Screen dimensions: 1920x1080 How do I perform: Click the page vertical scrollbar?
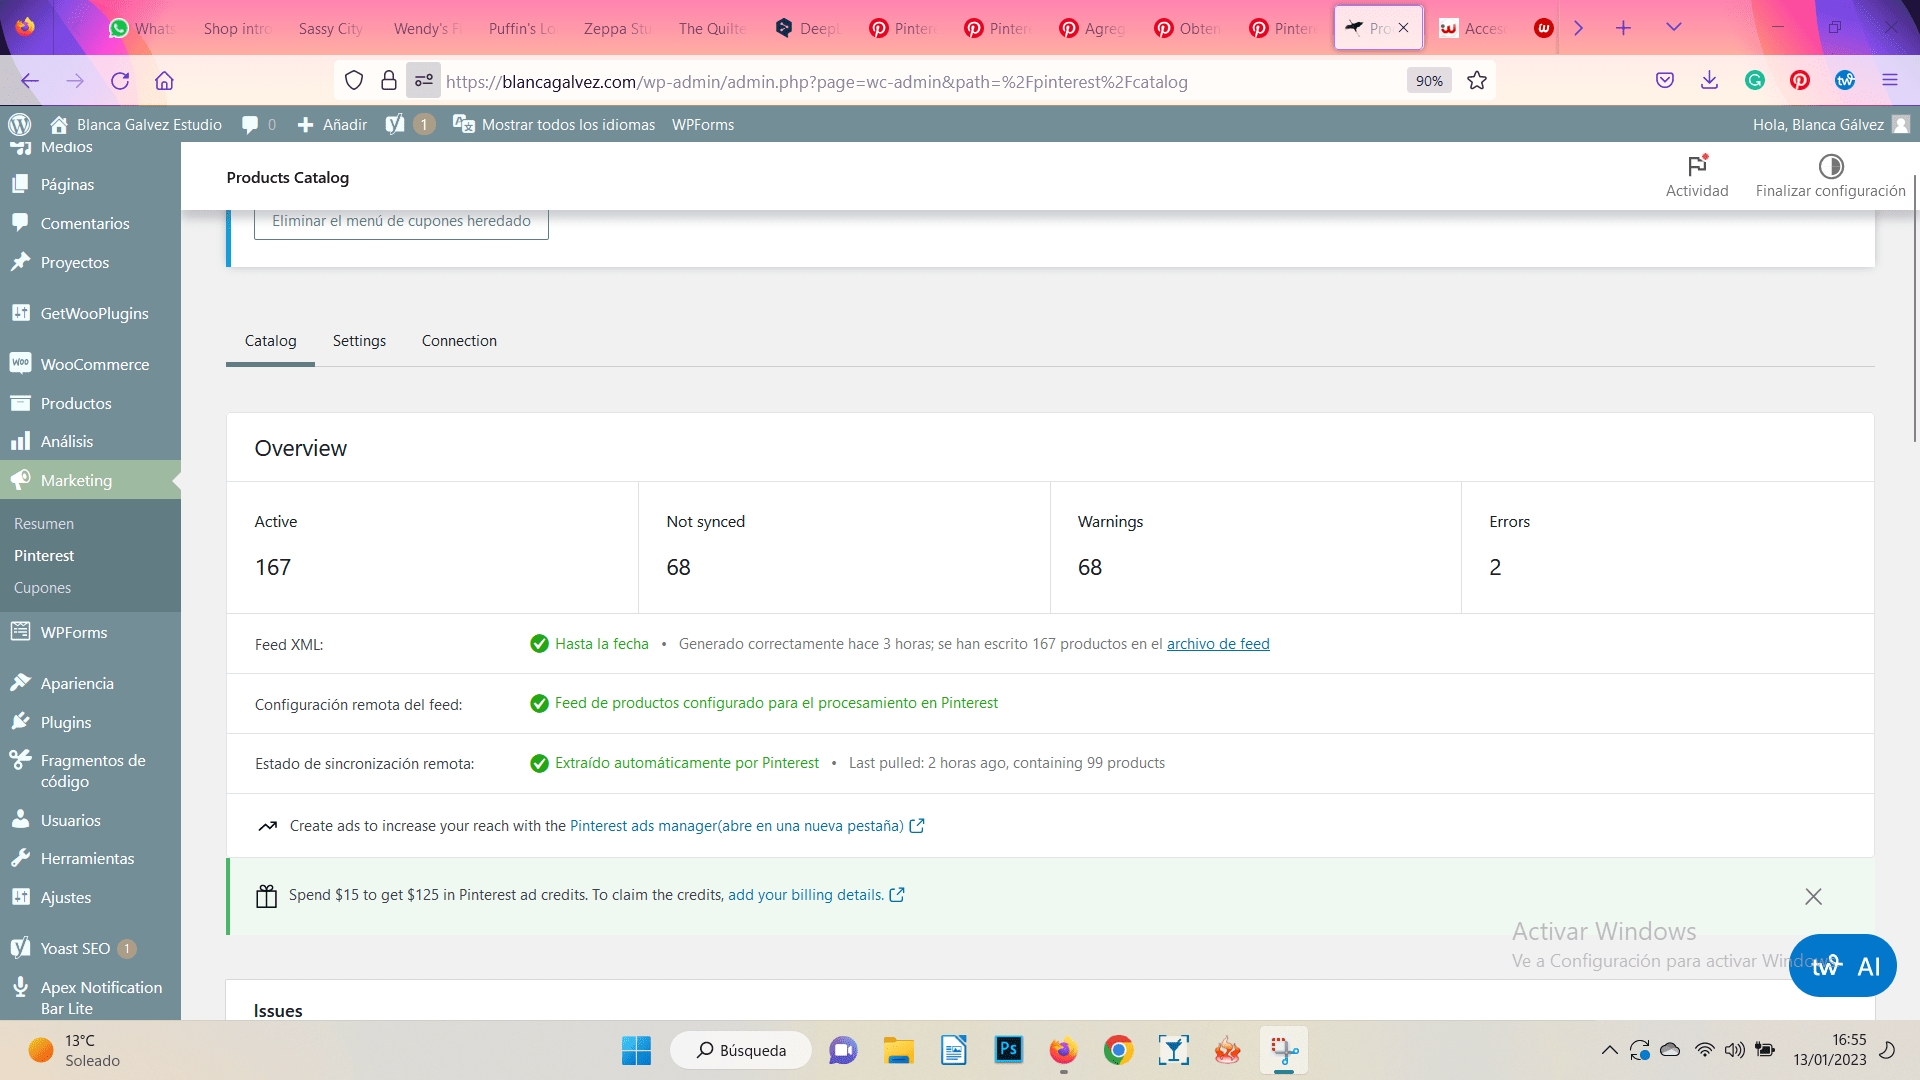point(1914,310)
